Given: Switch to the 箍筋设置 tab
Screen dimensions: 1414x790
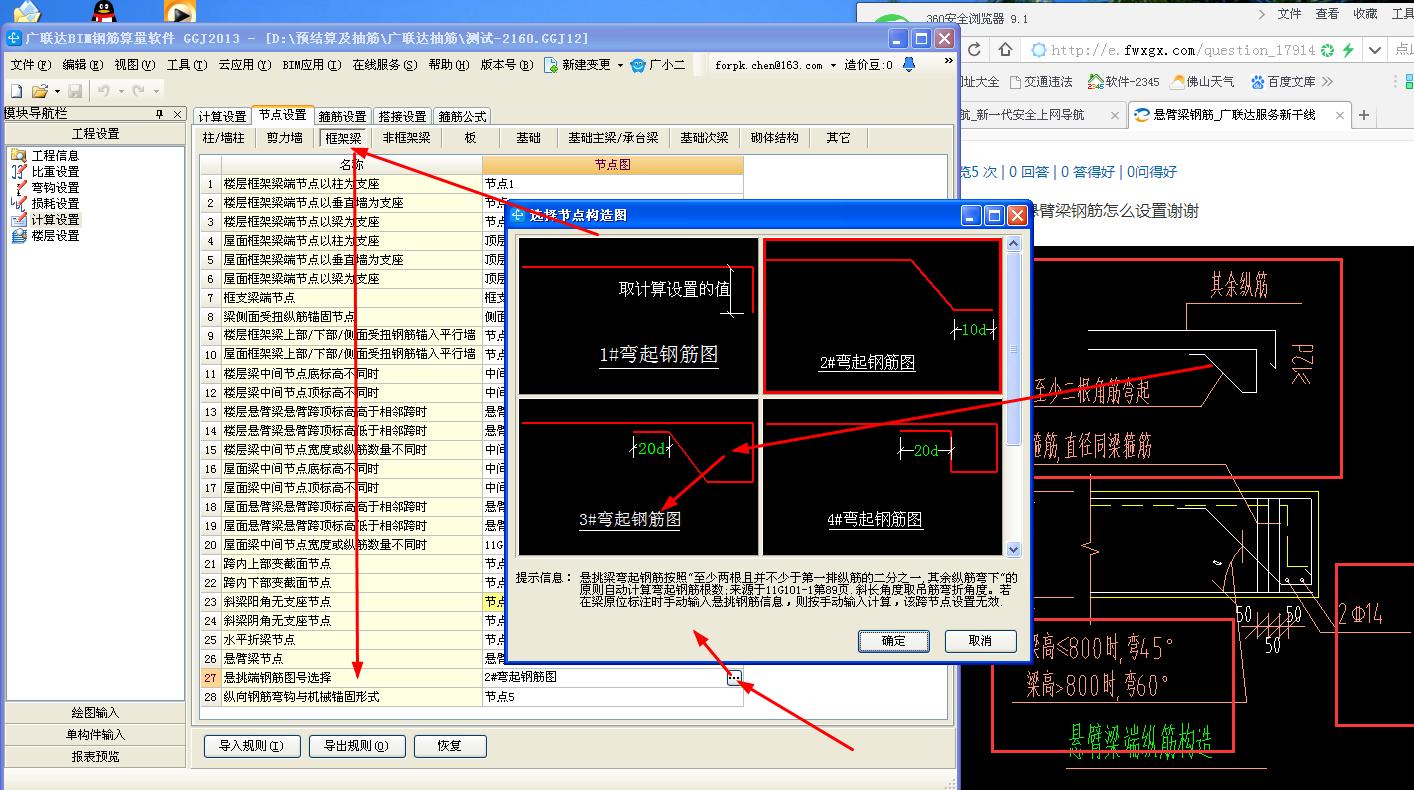Looking at the screenshot, I should [x=342, y=117].
